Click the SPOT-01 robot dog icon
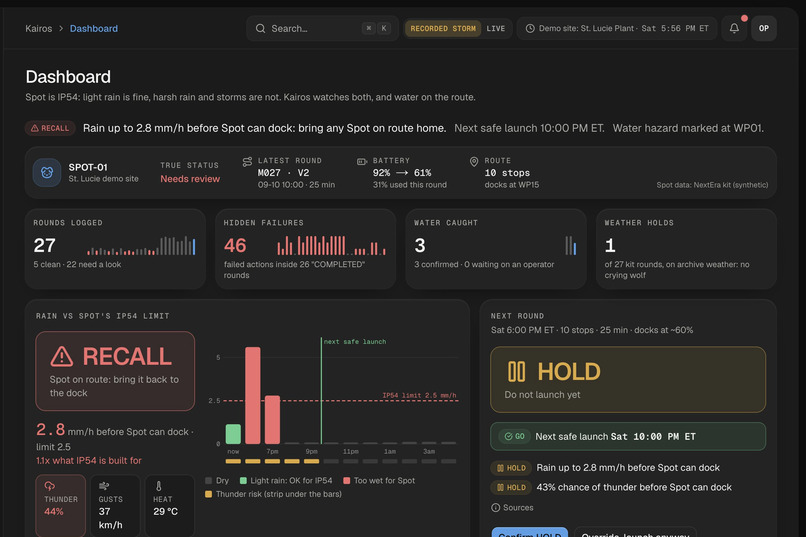The height and width of the screenshot is (537, 806). point(47,173)
